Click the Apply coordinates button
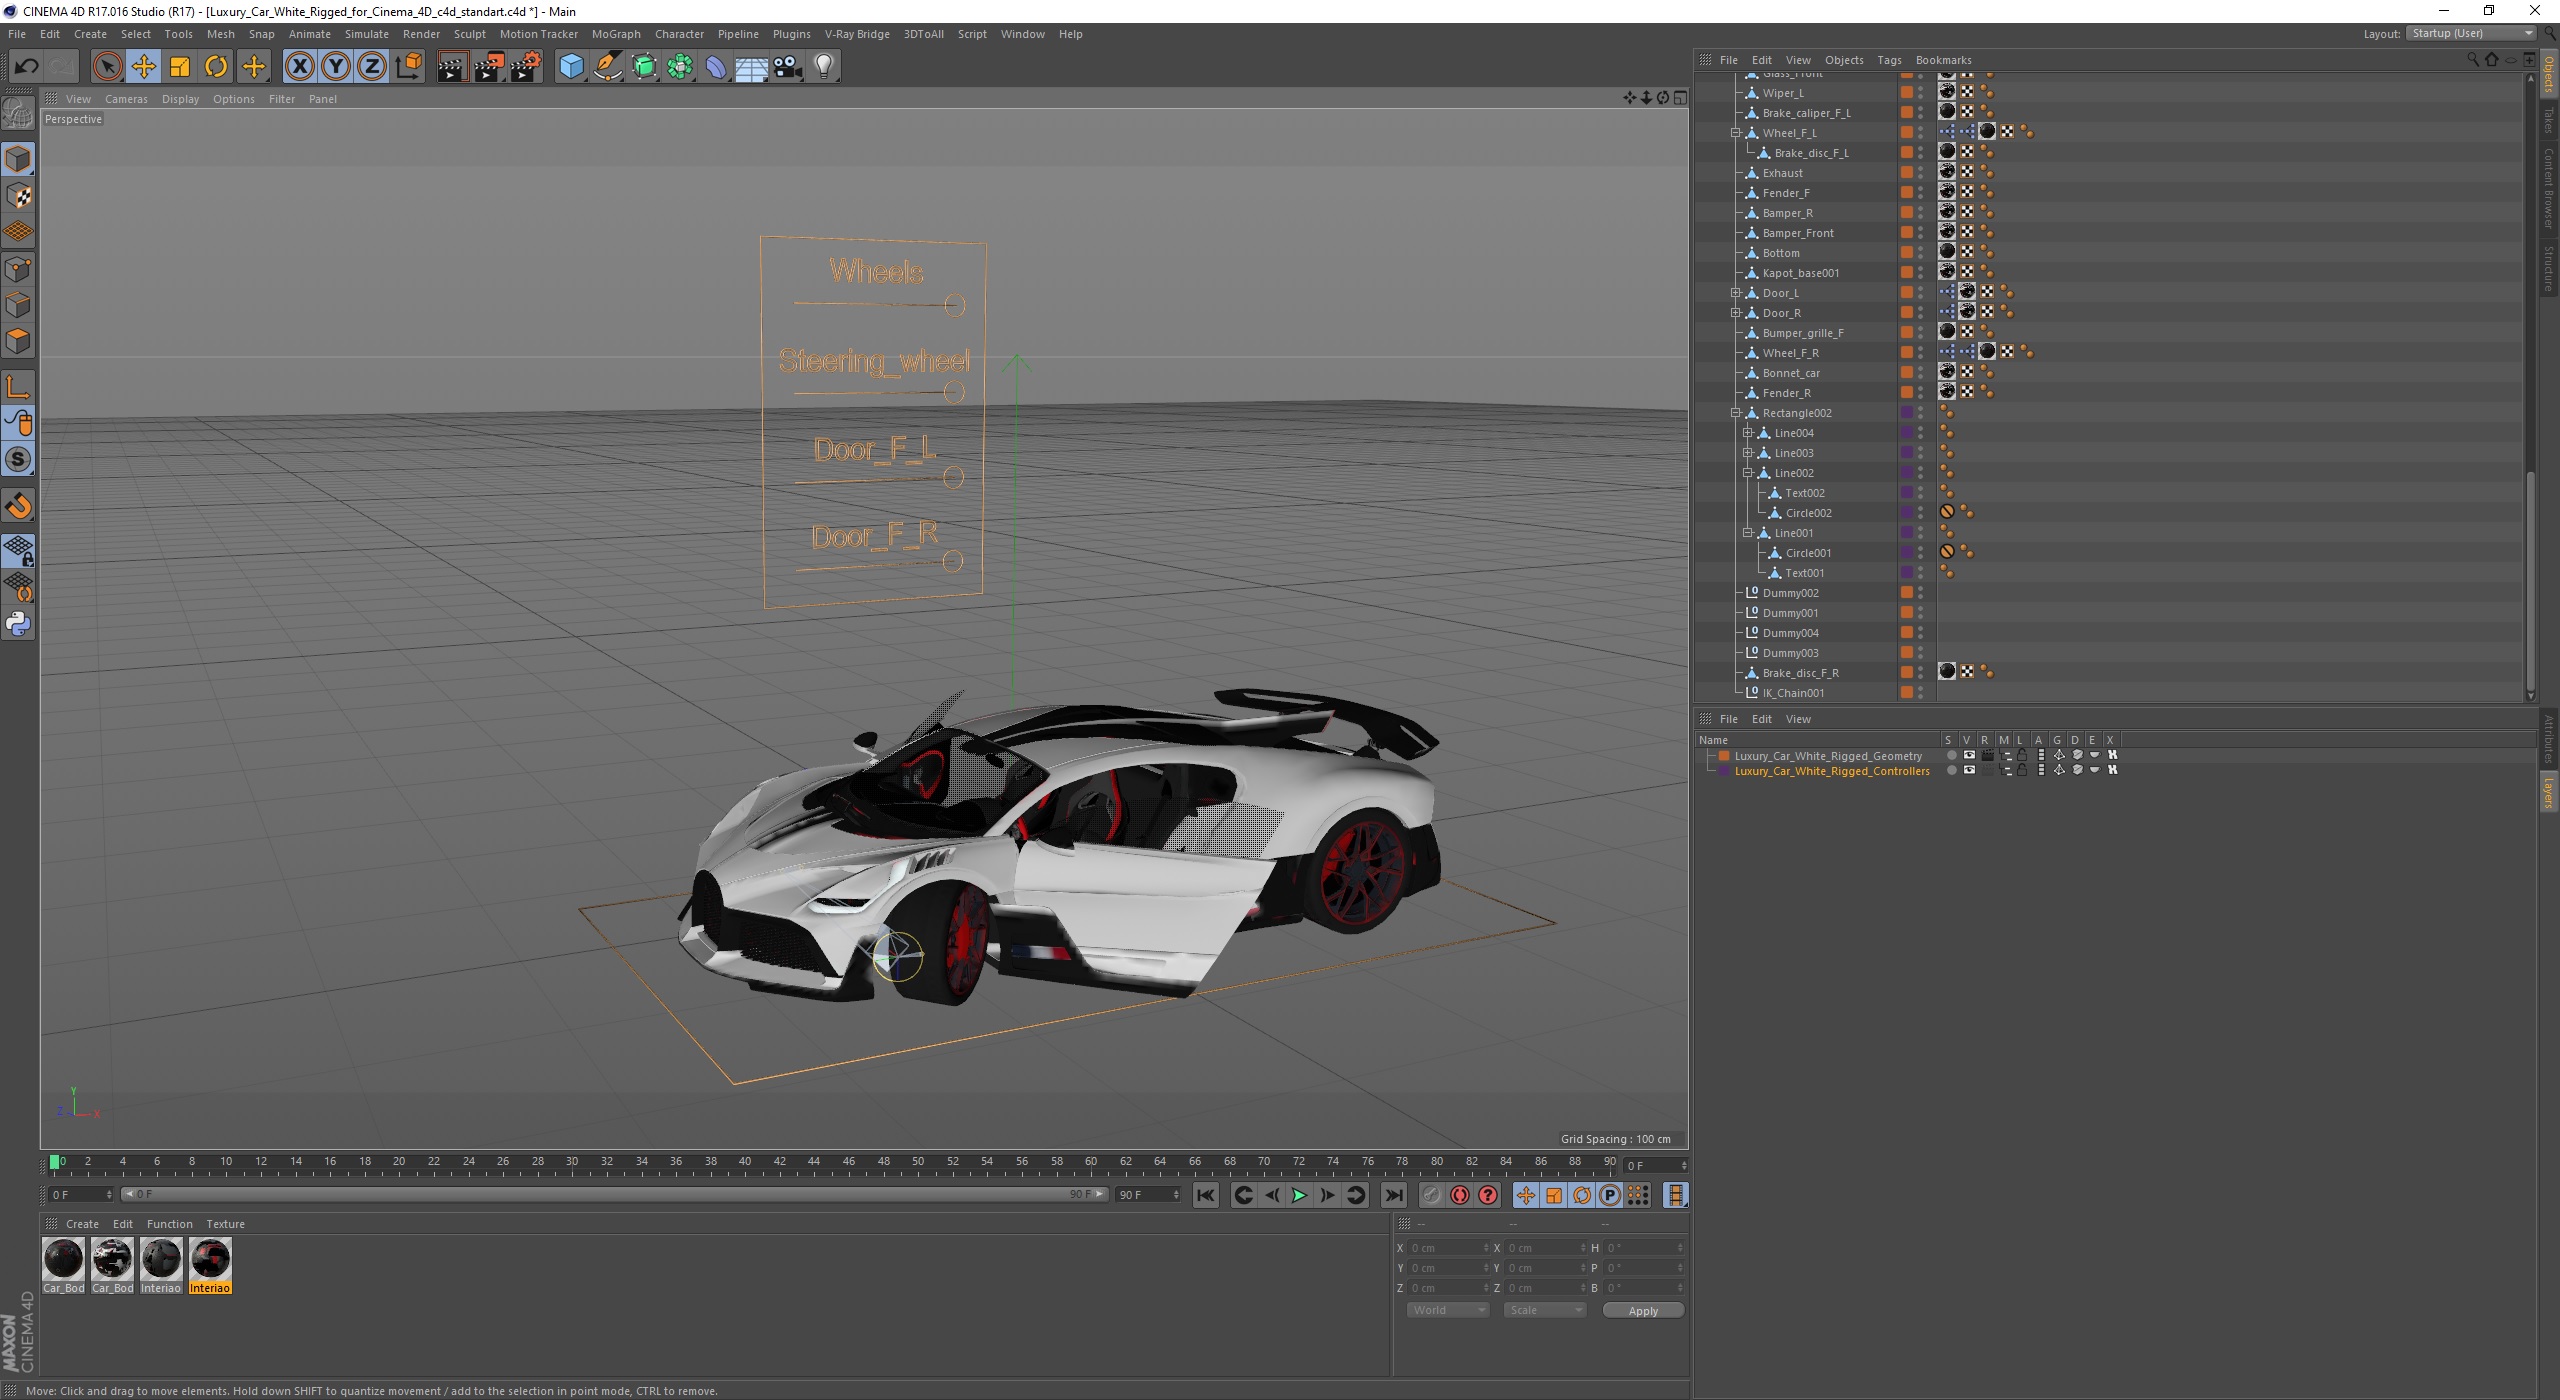The height and width of the screenshot is (1400, 2560). click(1643, 1310)
